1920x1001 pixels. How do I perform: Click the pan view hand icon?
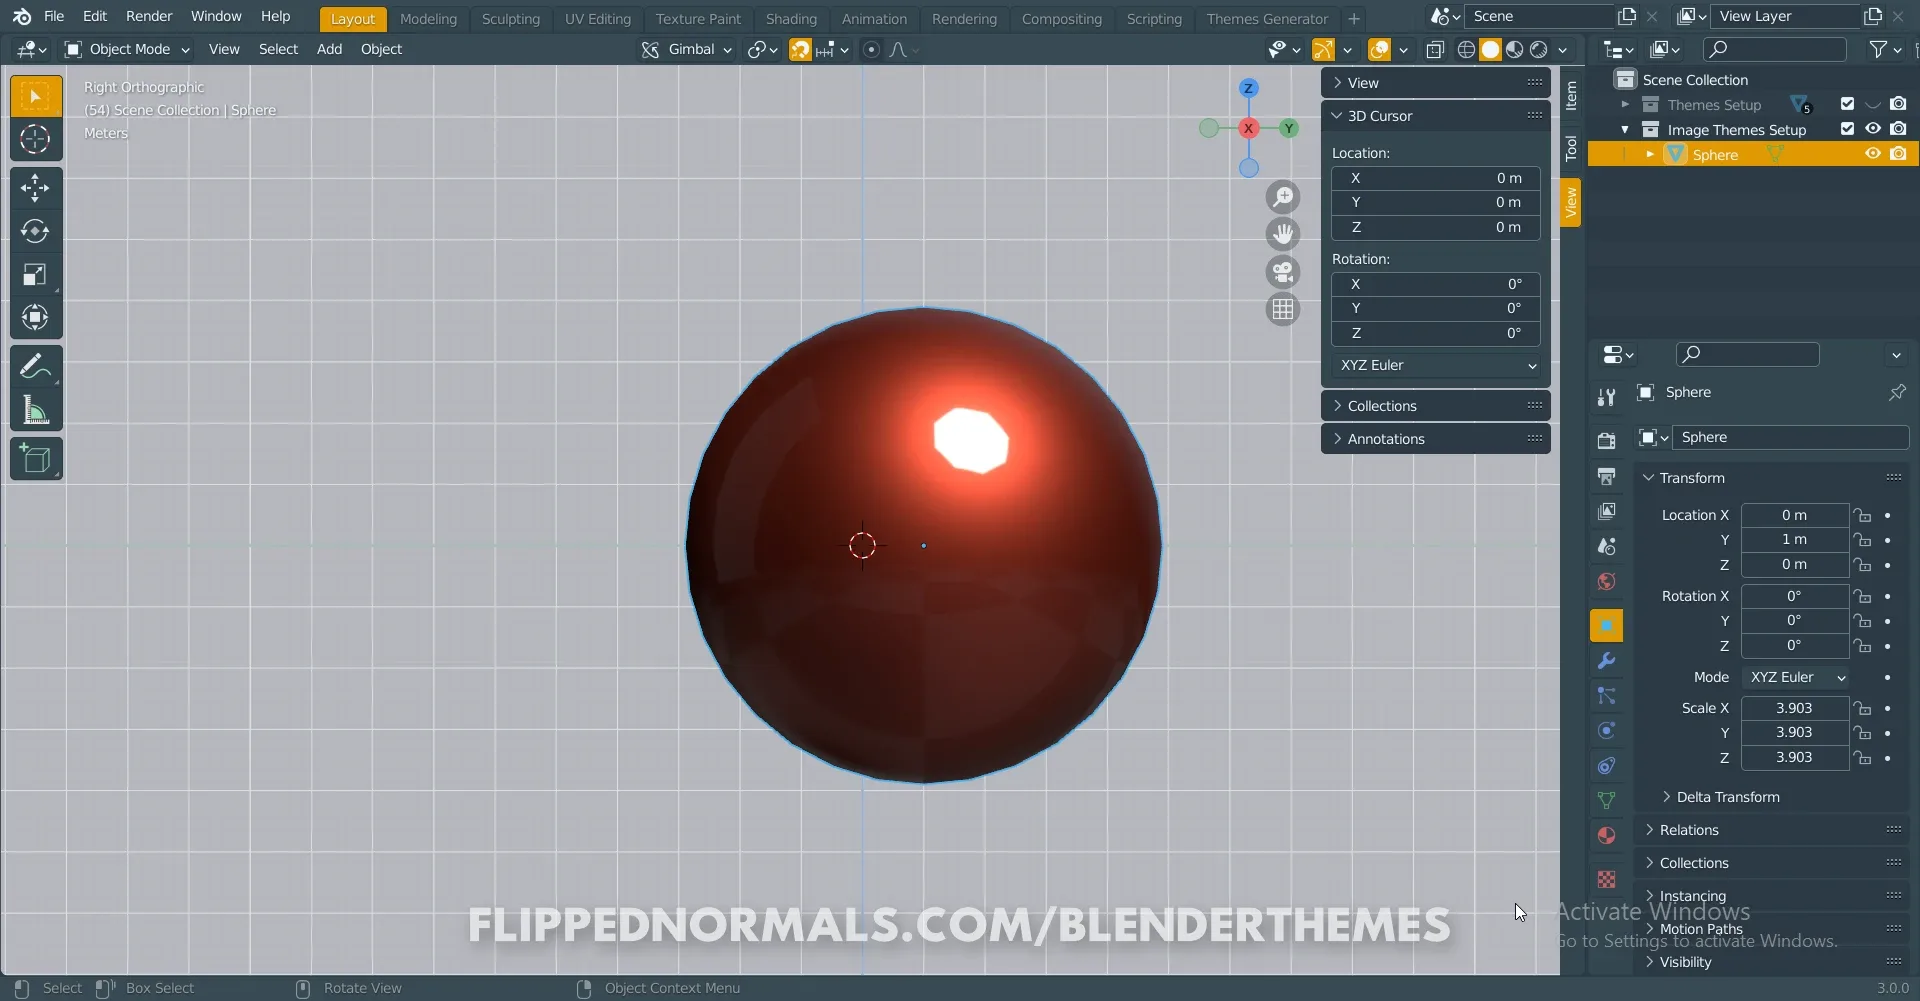[x=1283, y=234]
